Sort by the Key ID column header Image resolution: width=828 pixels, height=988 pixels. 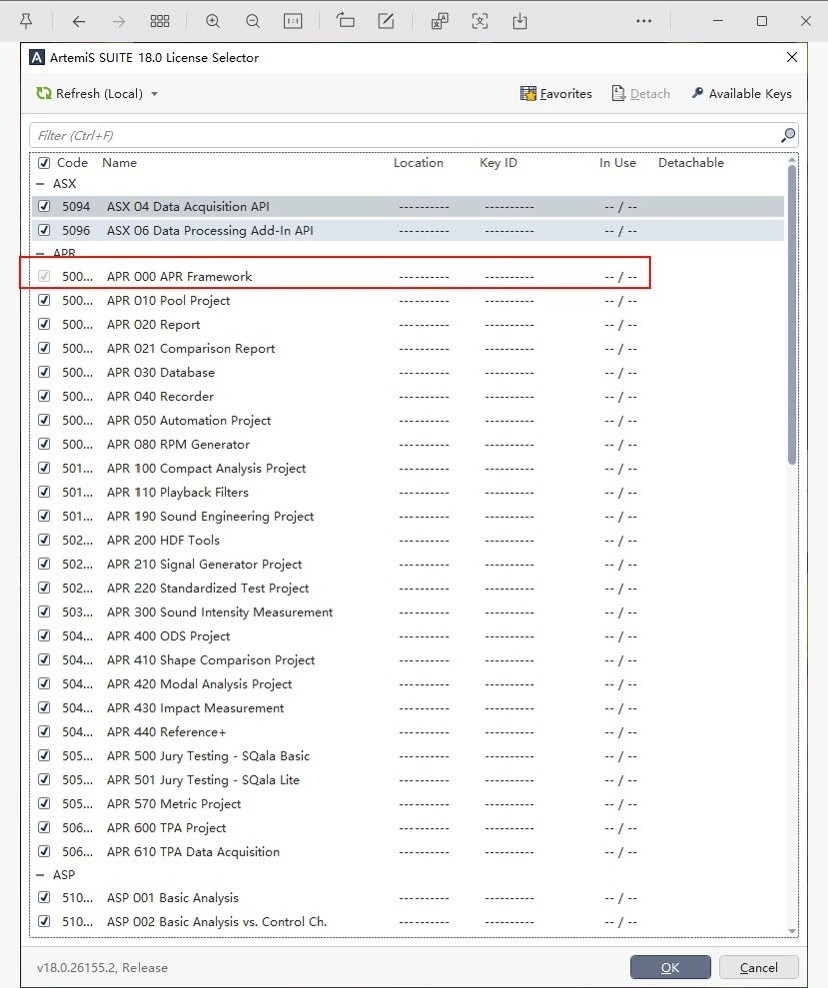coord(498,163)
